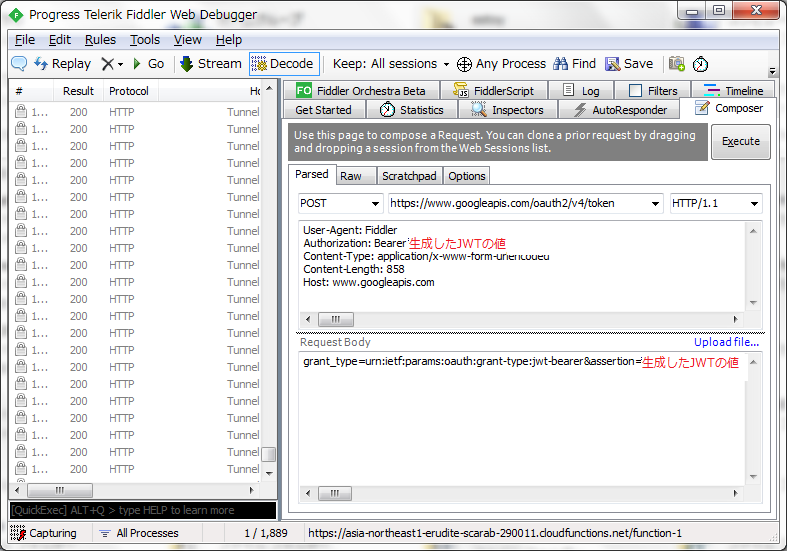Open the Log tab
788x551 pixels.
click(x=581, y=90)
